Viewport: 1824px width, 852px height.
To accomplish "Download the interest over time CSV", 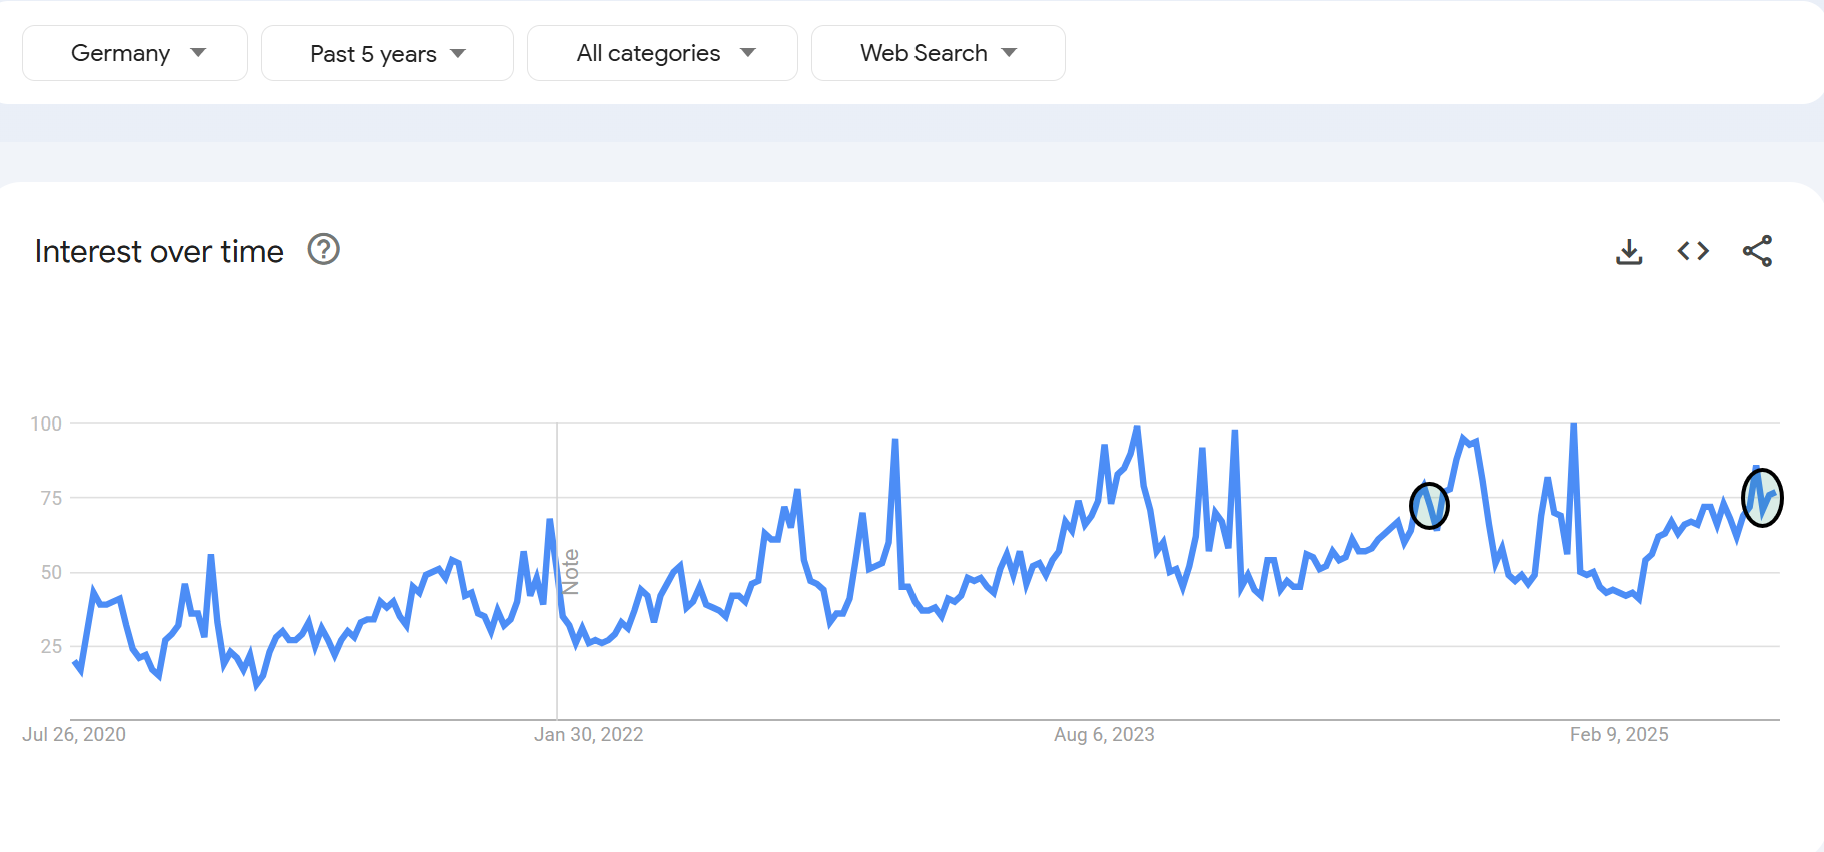I will pyautogui.click(x=1629, y=251).
